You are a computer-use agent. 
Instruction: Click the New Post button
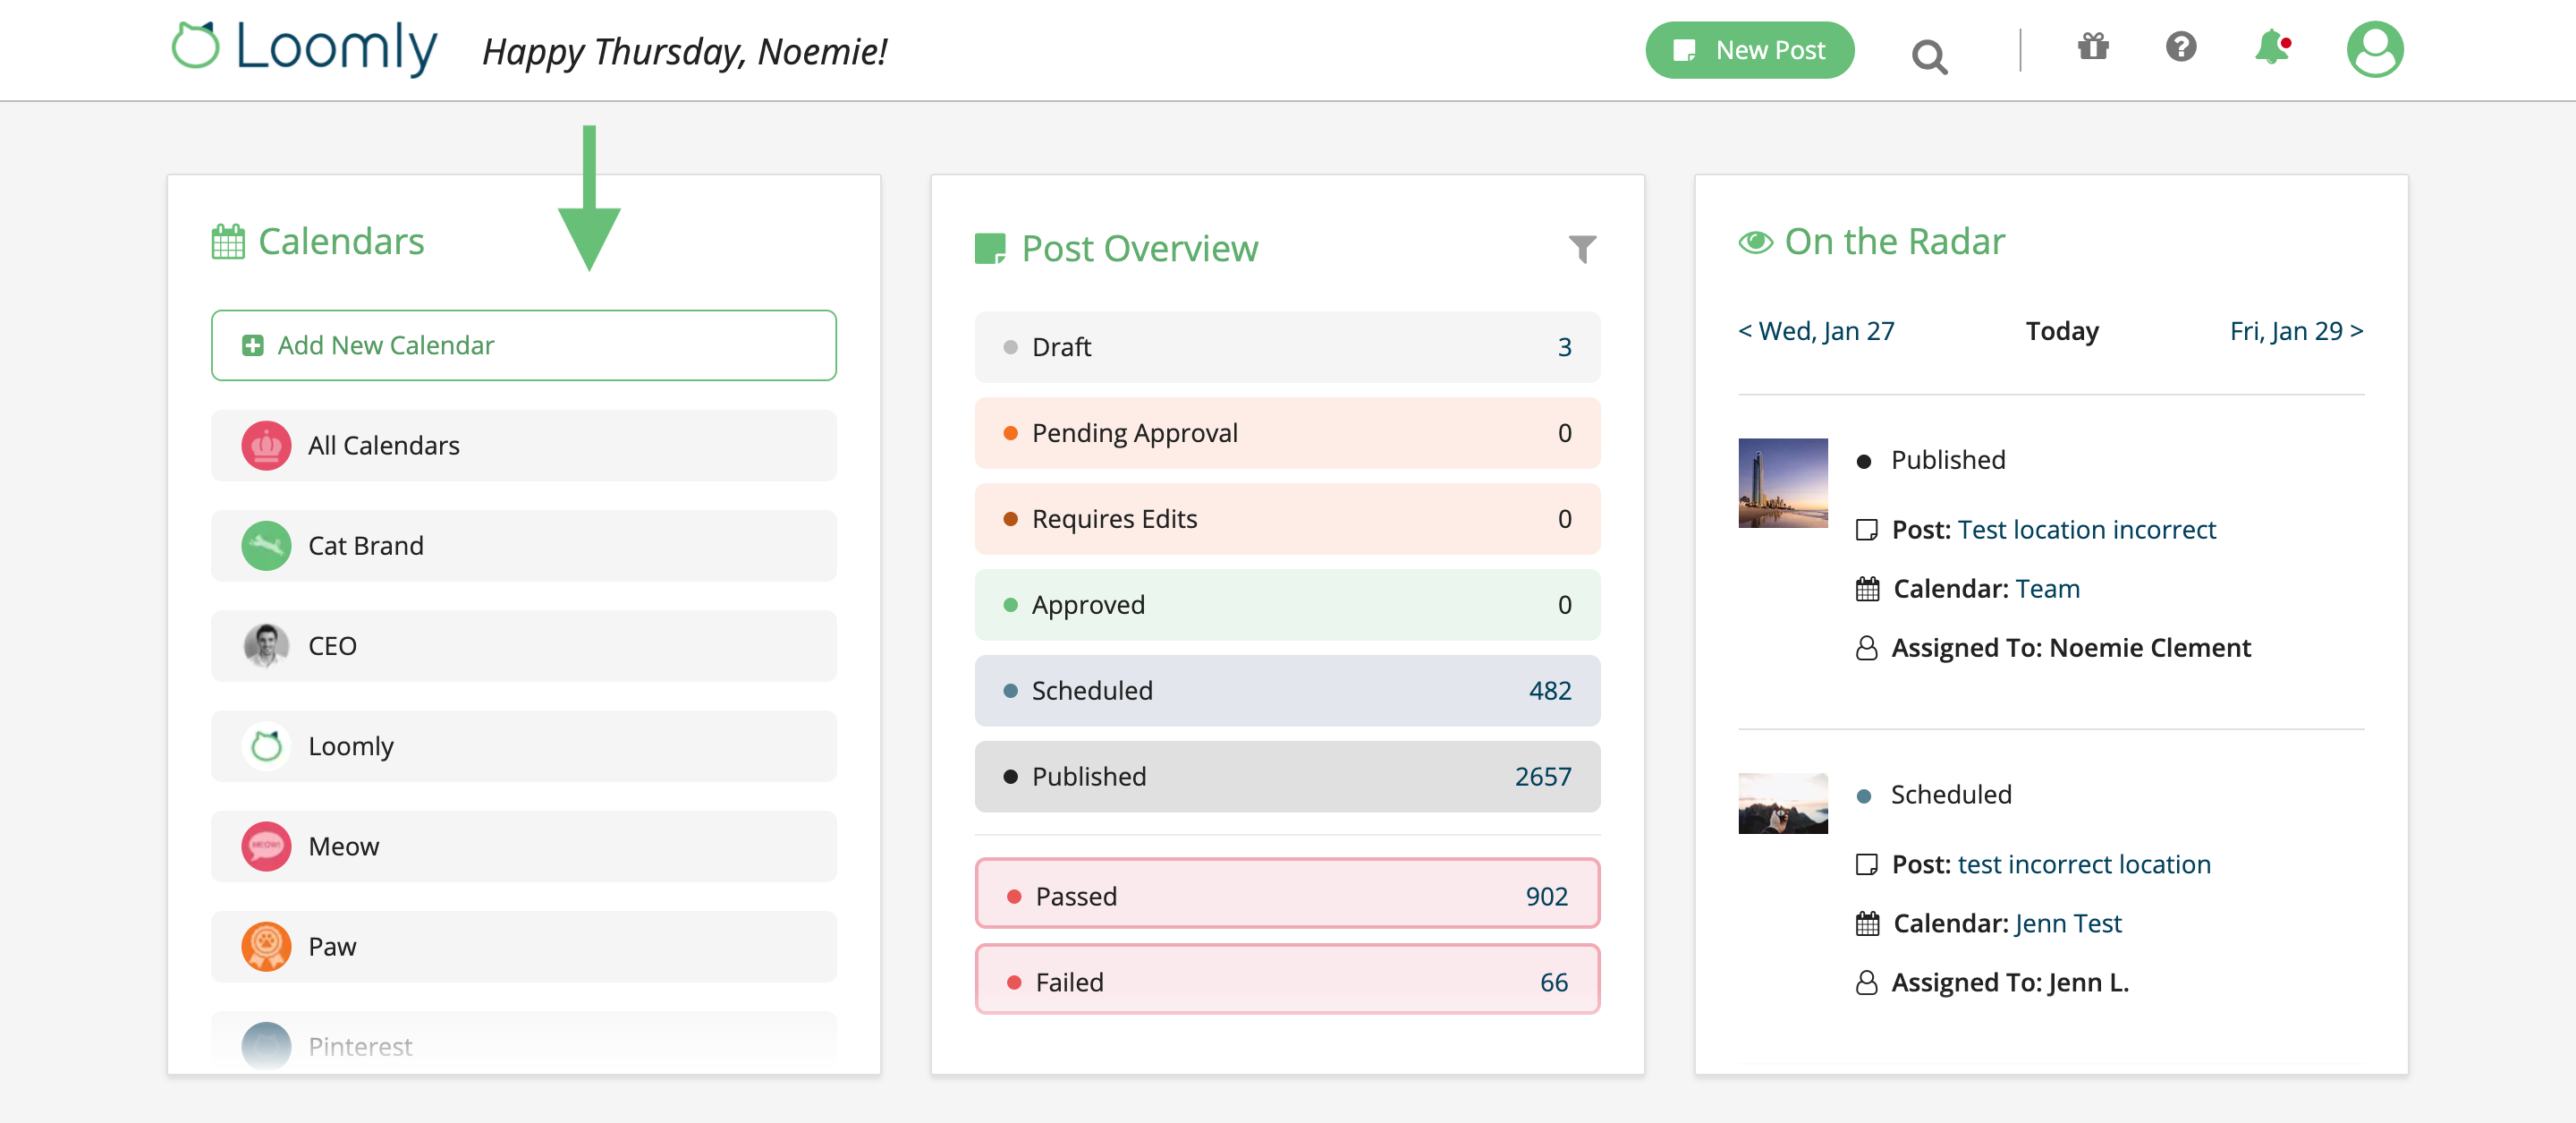[x=1750, y=49]
